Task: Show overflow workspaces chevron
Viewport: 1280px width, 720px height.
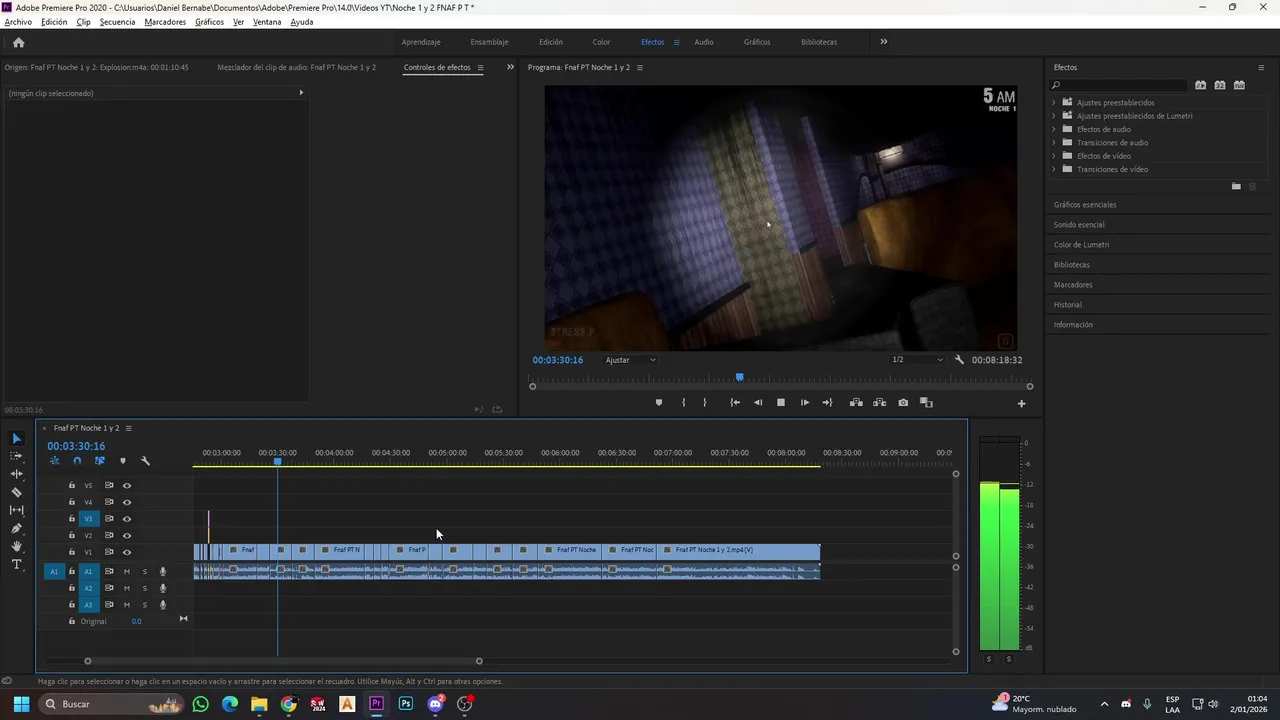Action: (x=883, y=42)
